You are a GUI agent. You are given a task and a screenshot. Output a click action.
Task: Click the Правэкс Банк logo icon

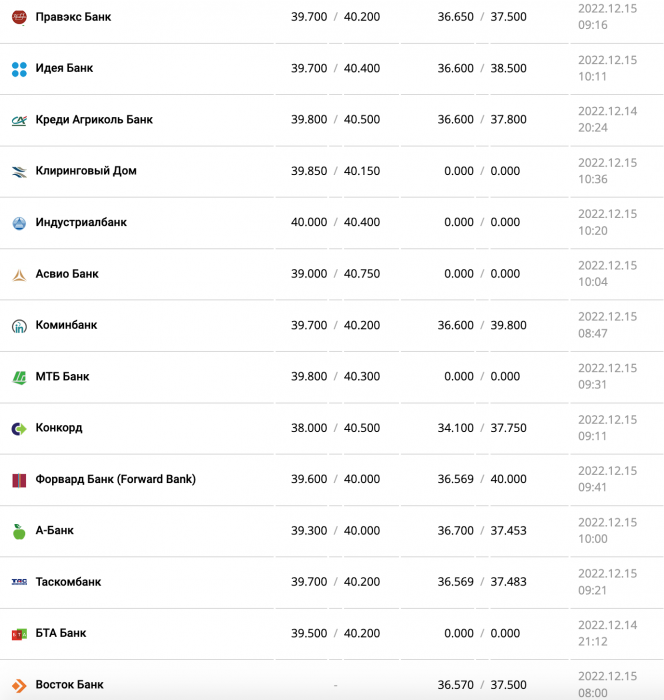[19, 17]
